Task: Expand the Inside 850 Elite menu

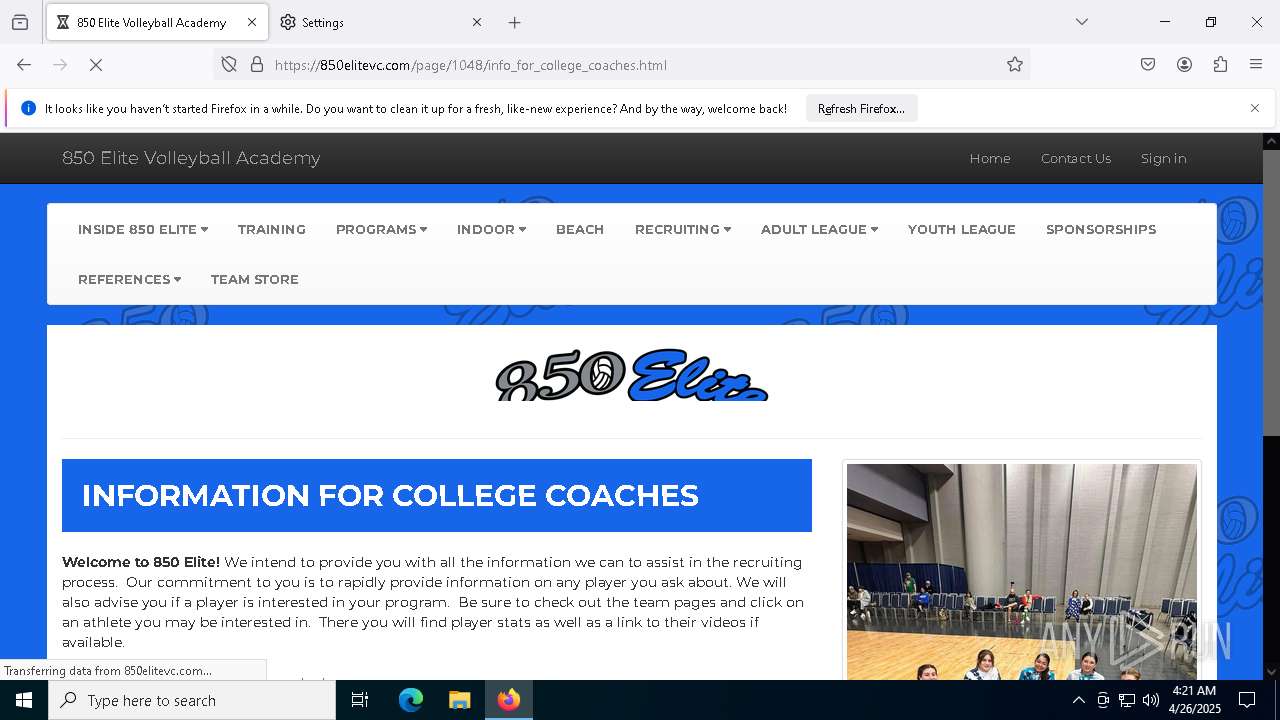Action: (143, 229)
